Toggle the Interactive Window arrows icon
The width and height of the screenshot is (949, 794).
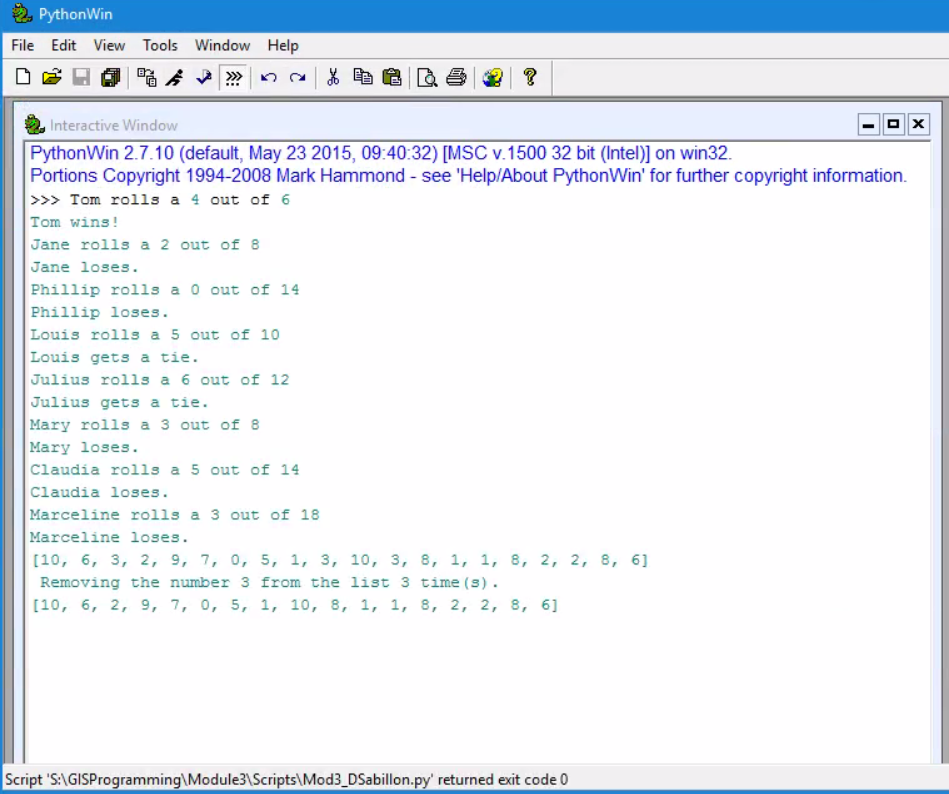click(234, 77)
